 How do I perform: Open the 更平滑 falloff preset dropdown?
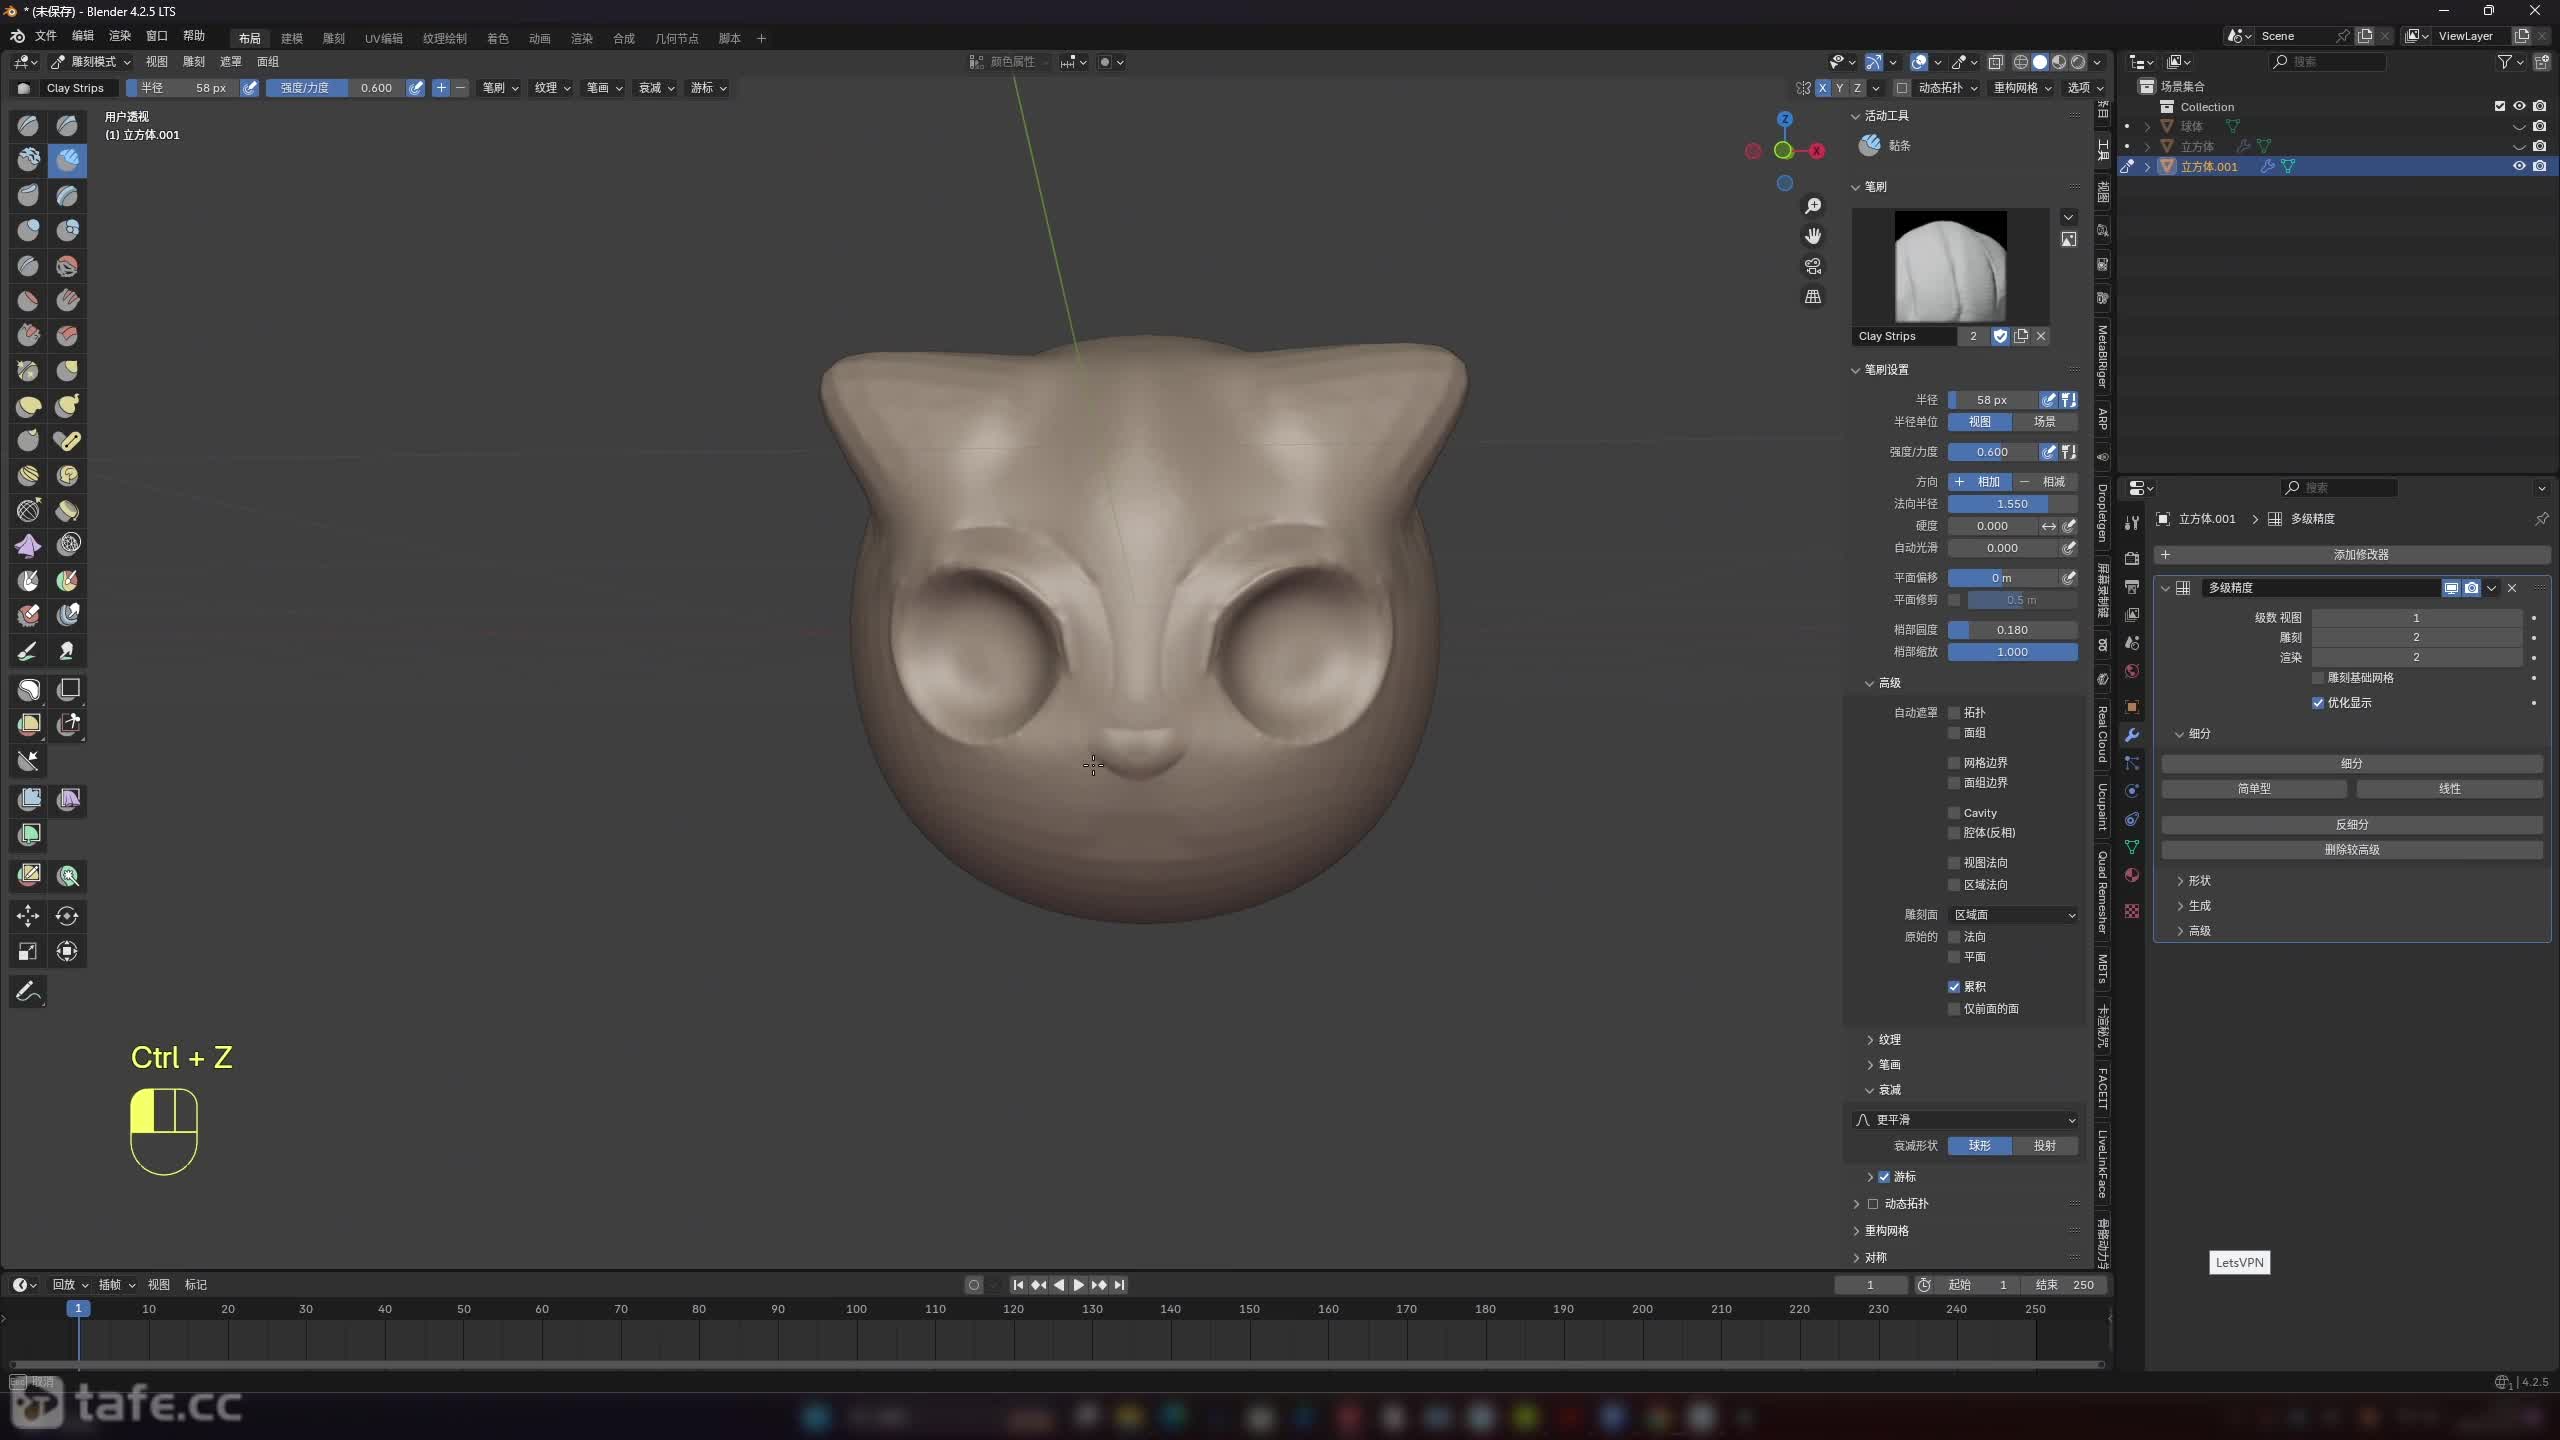coord(1965,1120)
